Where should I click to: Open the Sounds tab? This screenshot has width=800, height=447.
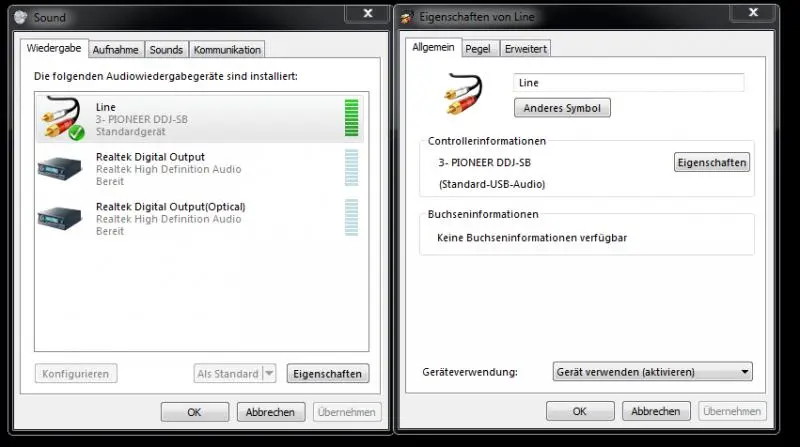(x=166, y=49)
